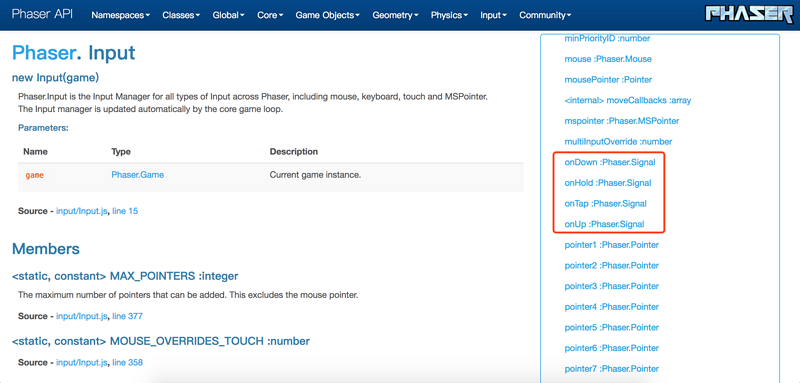Viewport: 800px width, 383px height.
Task: Click the Phaser logo image
Action: pyautogui.click(x=749, y=14)
